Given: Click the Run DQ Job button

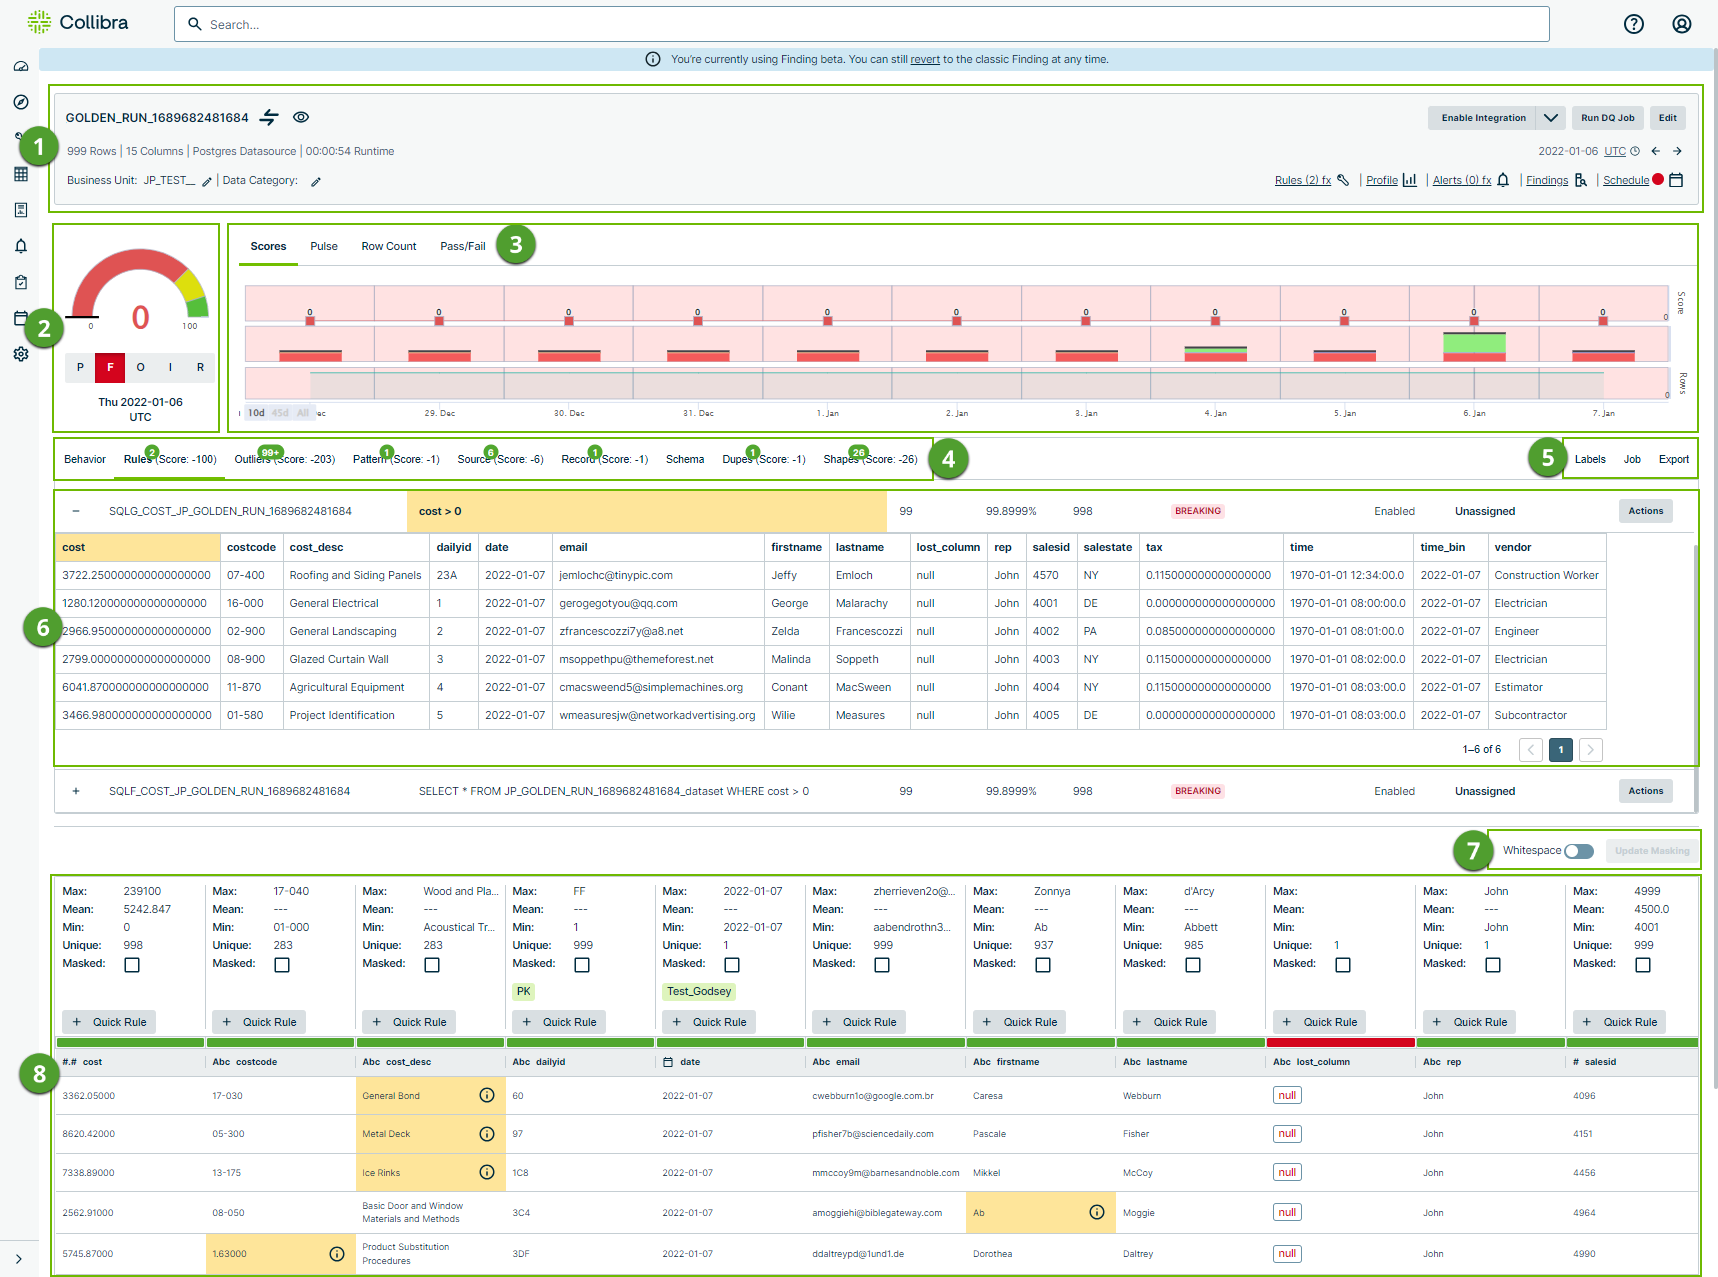Looking at the screenshot, I should (1607, 118).
